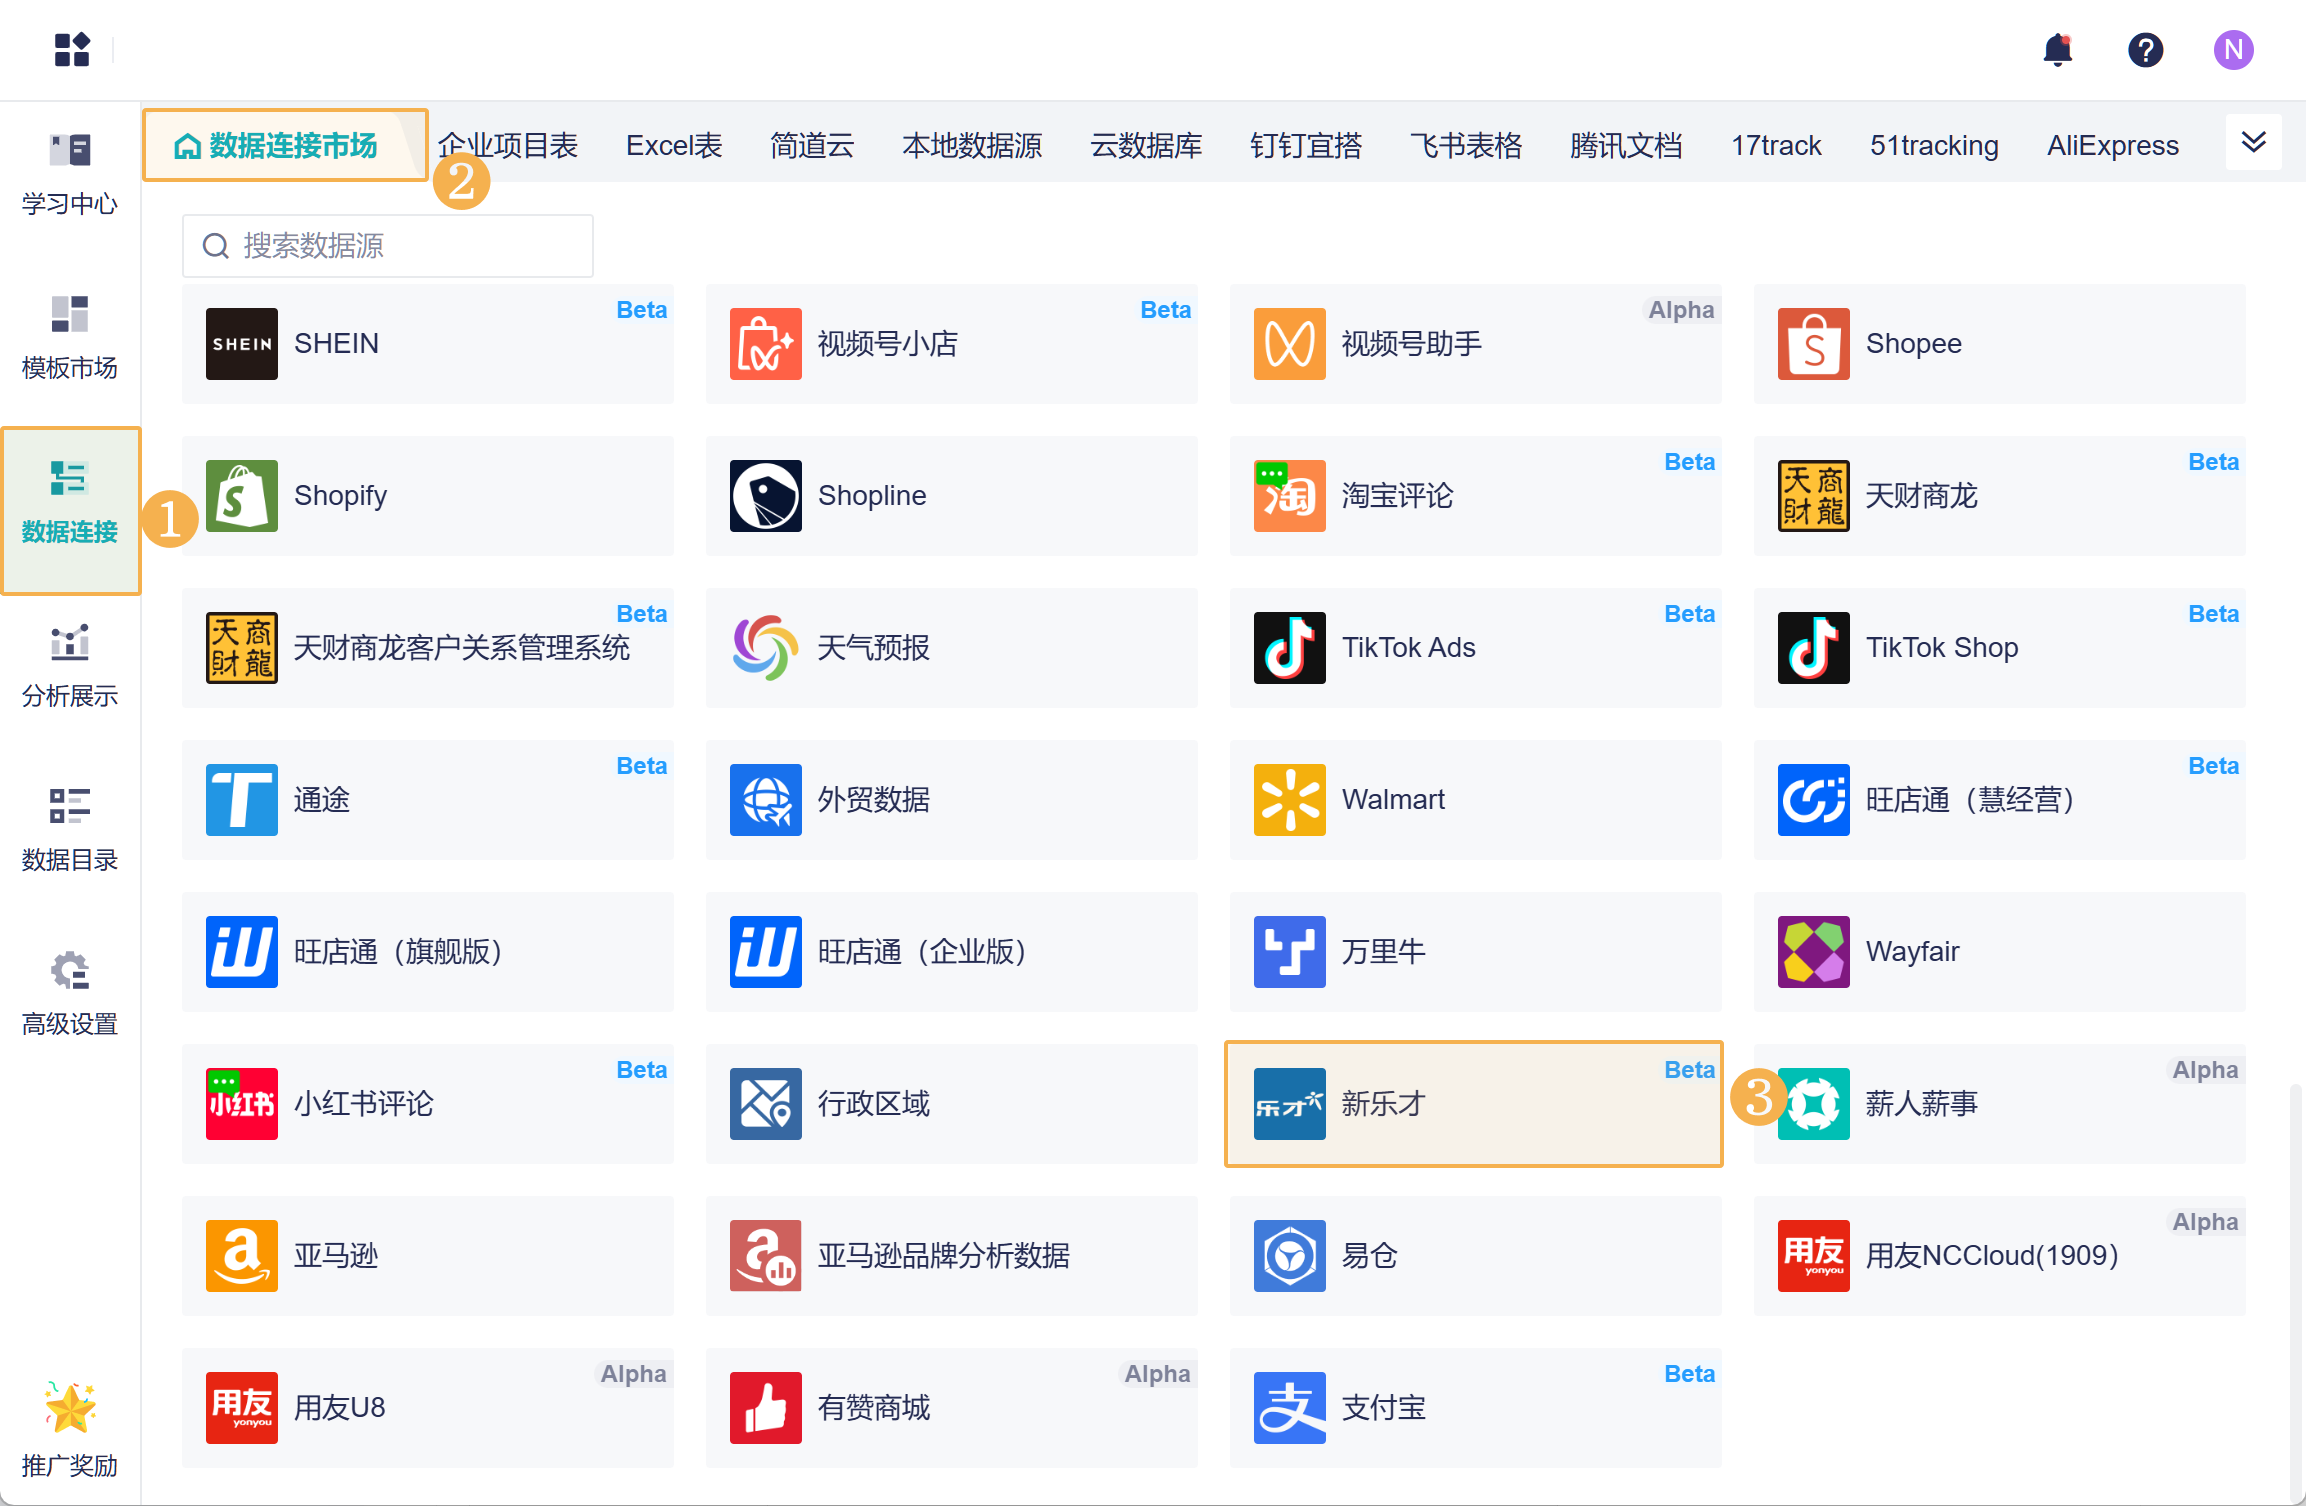Open 分析展示 sidebar section
This screenshot has width=2306, height=1506.
(x=70, y=666)
